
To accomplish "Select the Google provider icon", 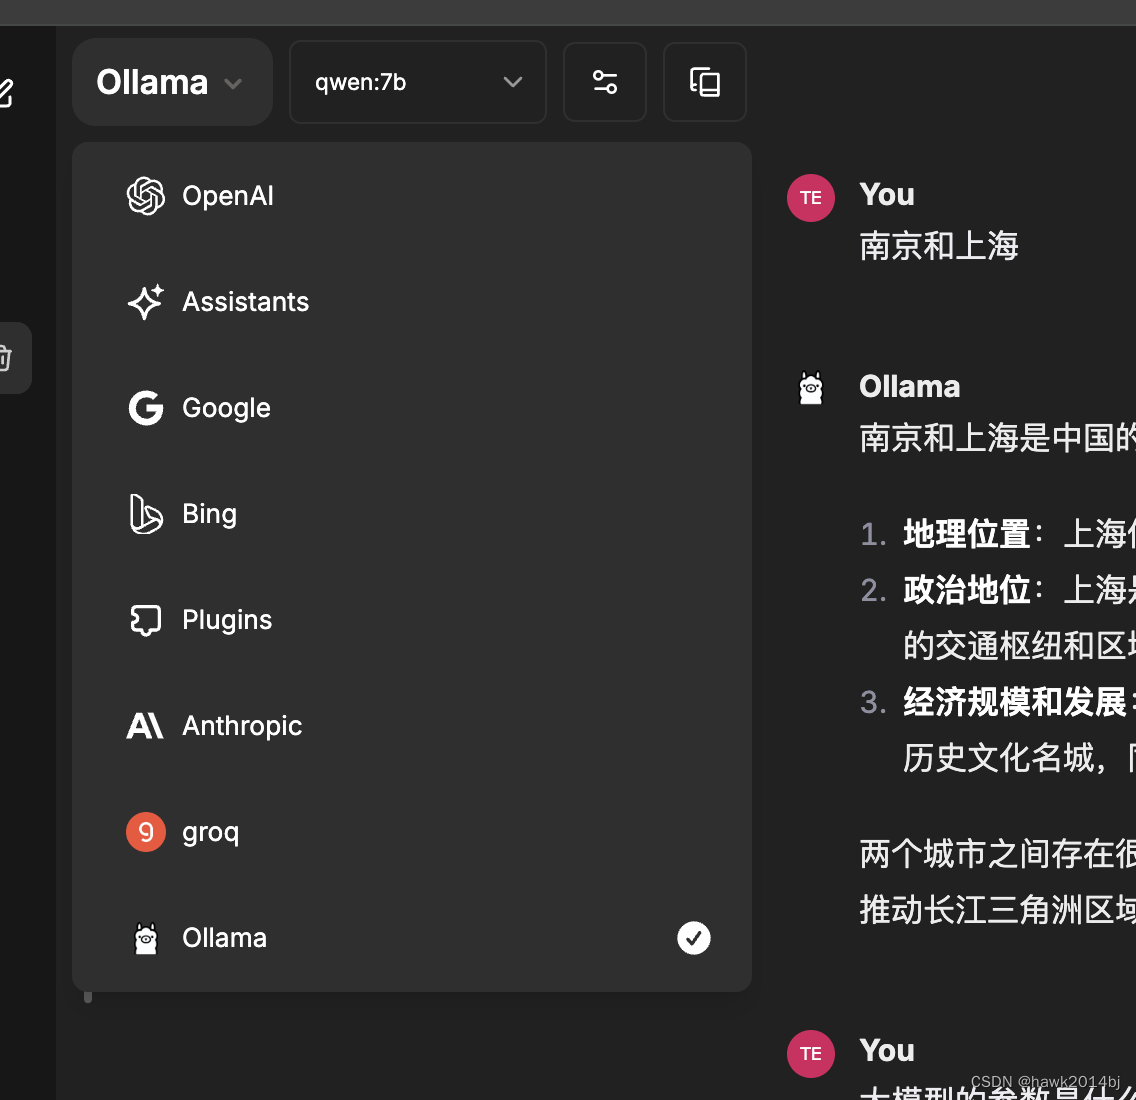I will click(146, 408).
